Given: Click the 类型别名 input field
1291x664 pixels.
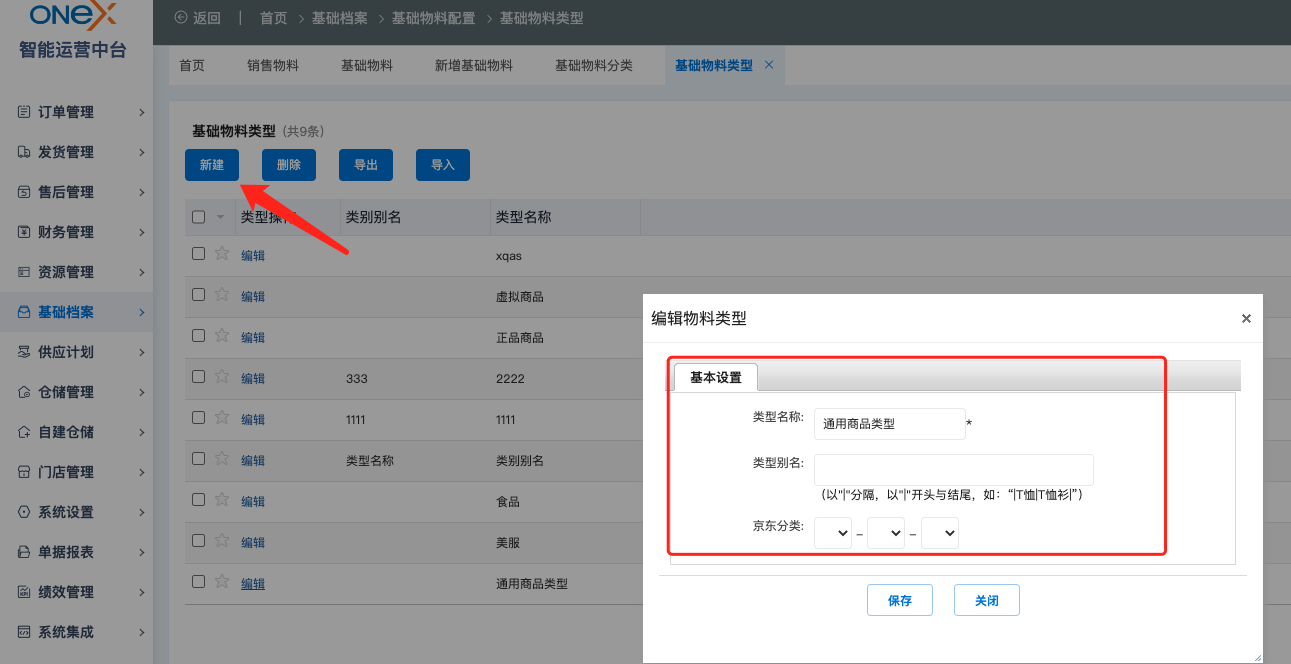Looking at the screenshot, I should pyautogui.click(x=954, y=470).
